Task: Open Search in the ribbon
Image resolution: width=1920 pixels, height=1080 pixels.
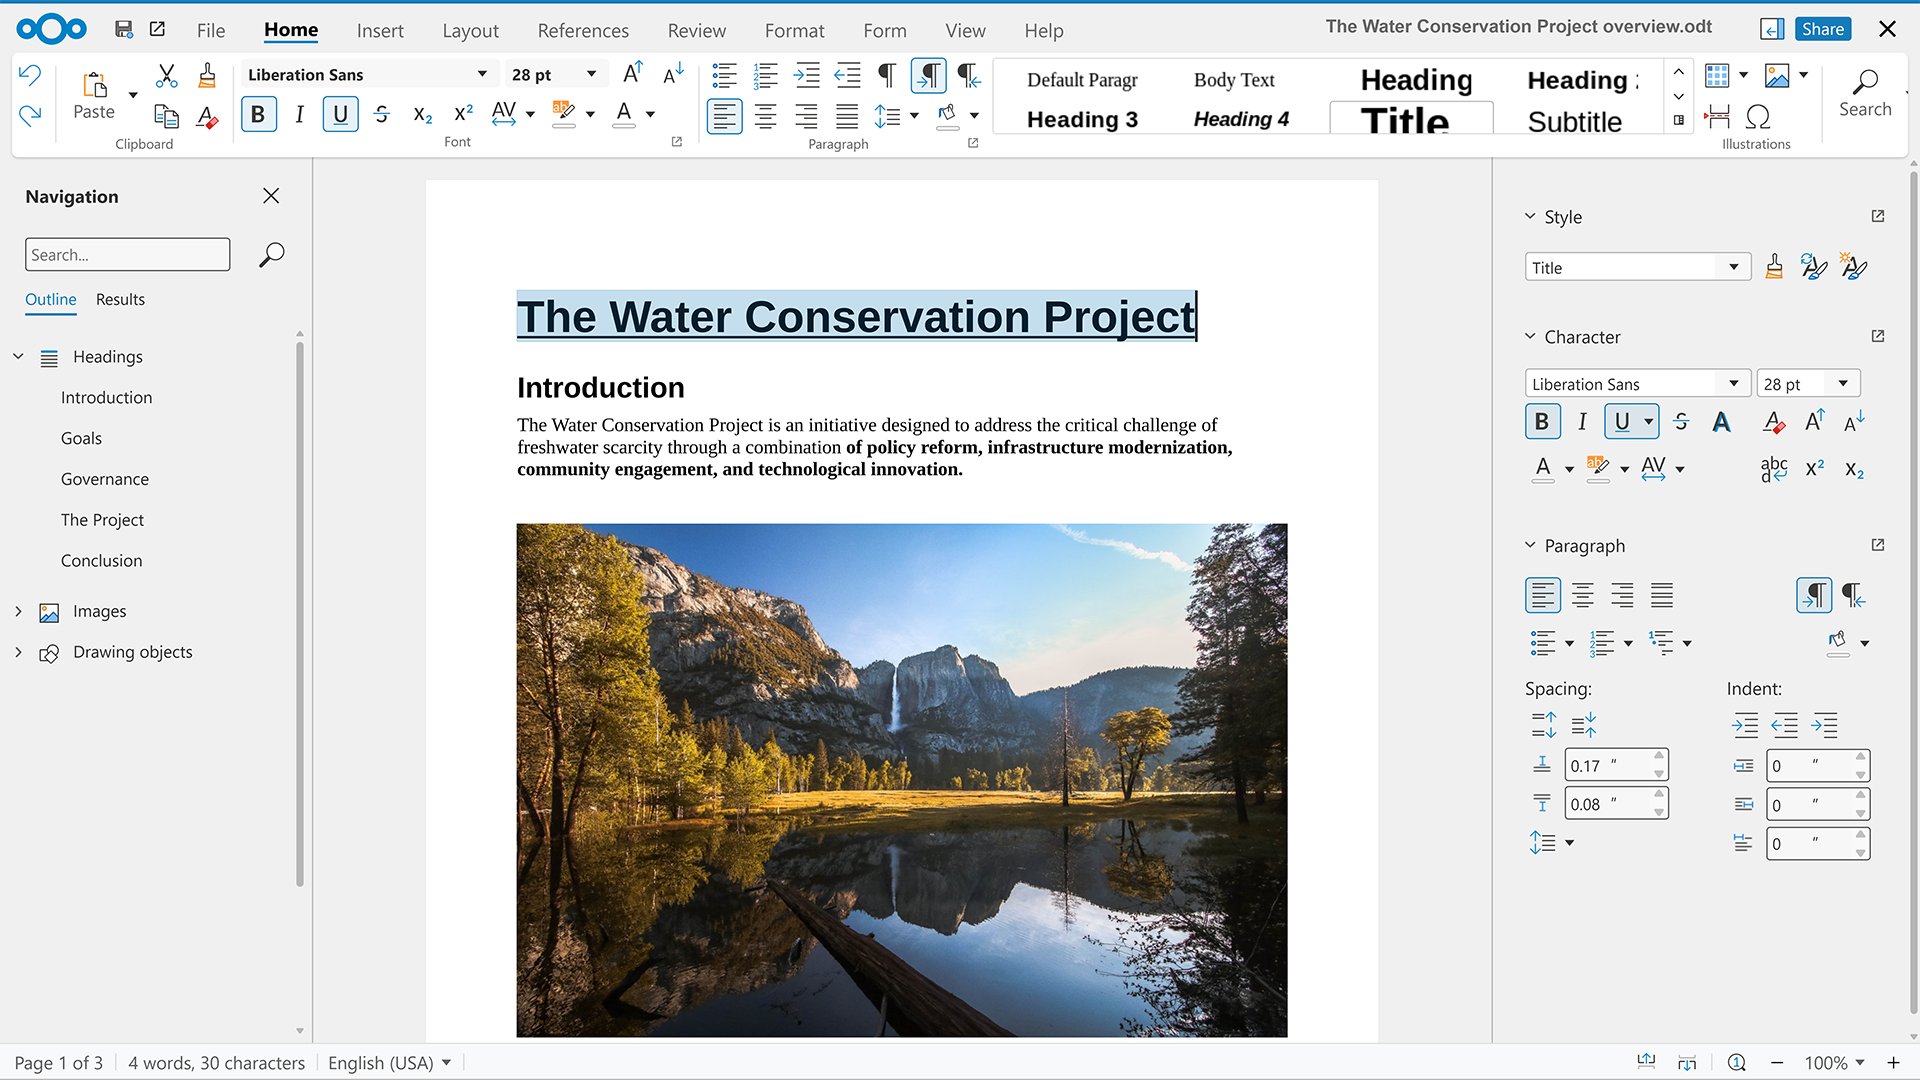Action: click(1864, 95)
